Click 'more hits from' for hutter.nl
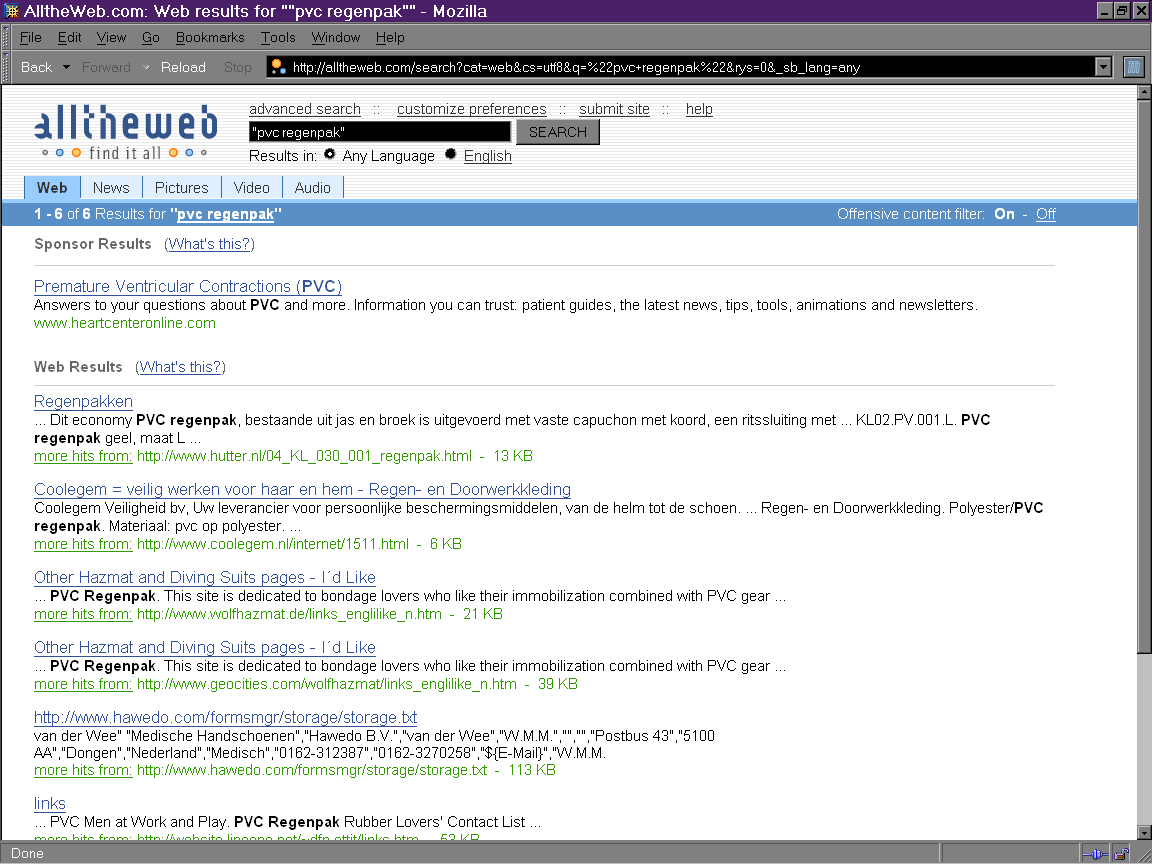Screen dimensions: 1152x864 tap(83, 456)
